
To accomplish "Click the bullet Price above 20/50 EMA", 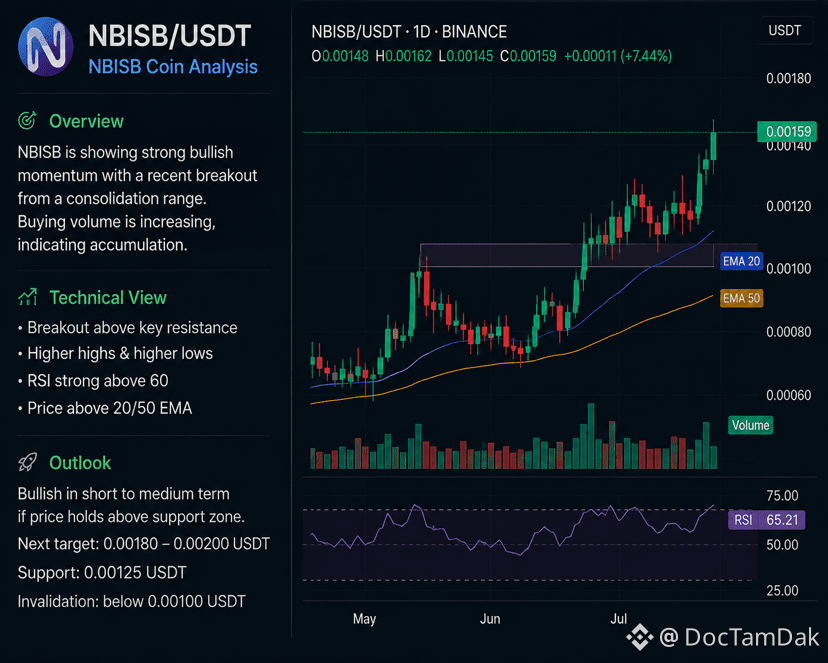I will [x=105, y=409].
